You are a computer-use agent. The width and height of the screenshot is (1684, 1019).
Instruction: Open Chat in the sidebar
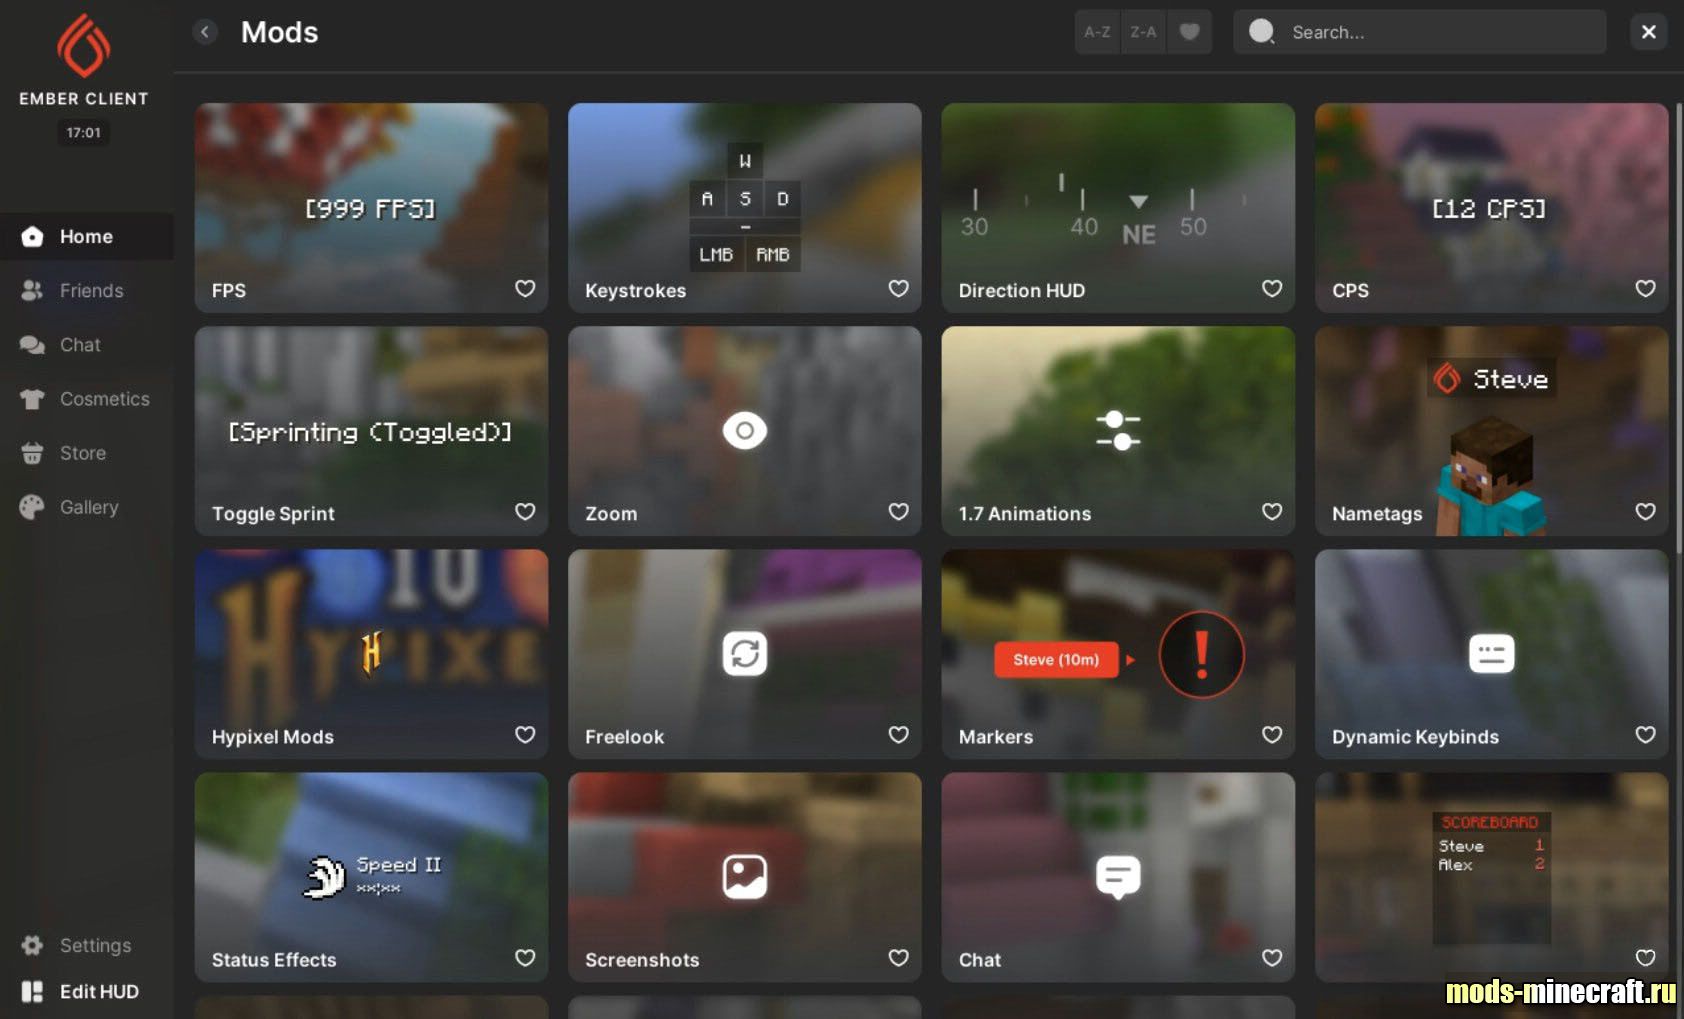point(87,345)
